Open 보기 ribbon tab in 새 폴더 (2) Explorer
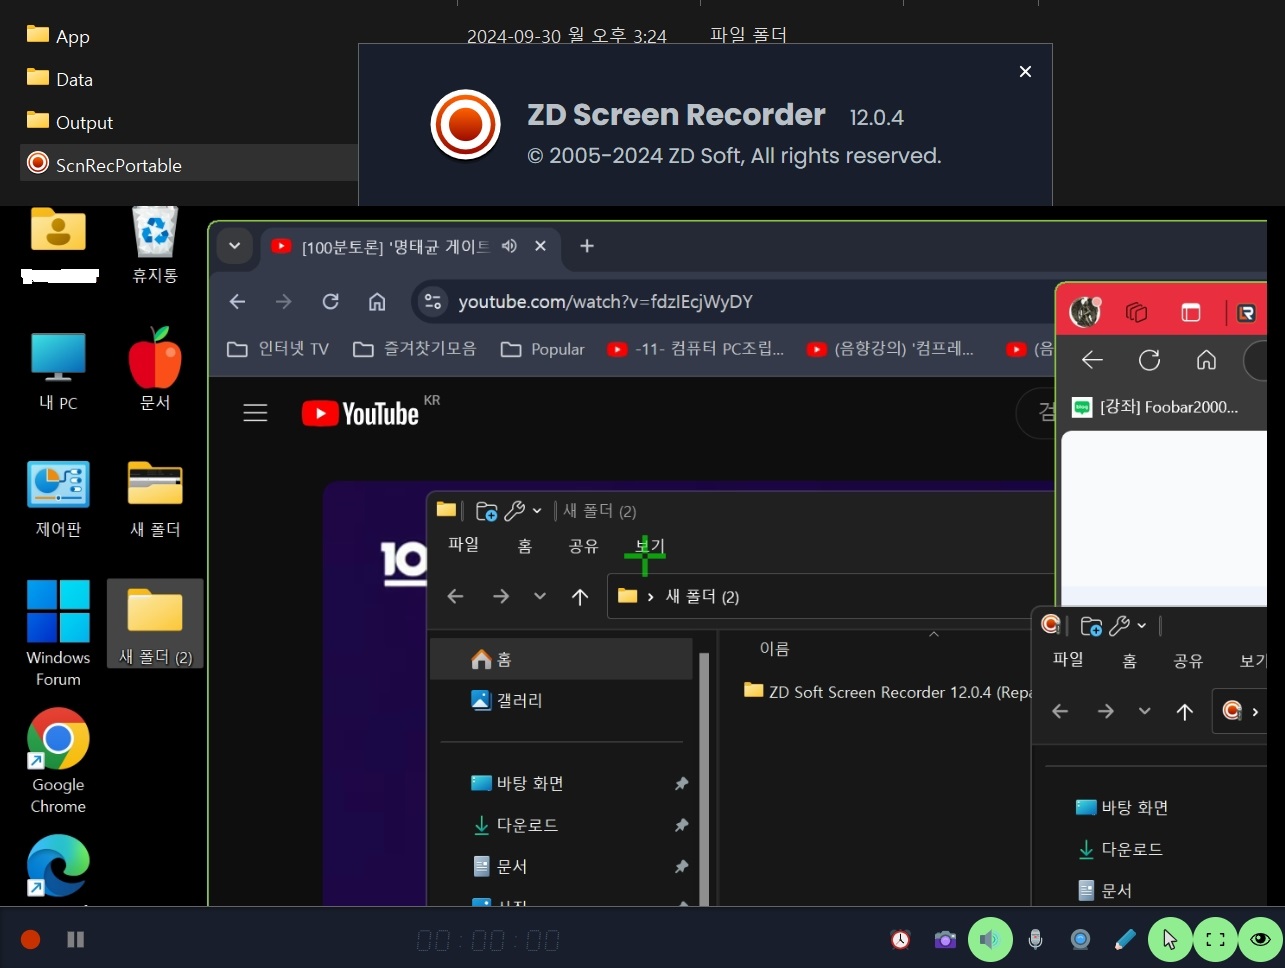The image size is (1285, 968). [x=649, y=545]
